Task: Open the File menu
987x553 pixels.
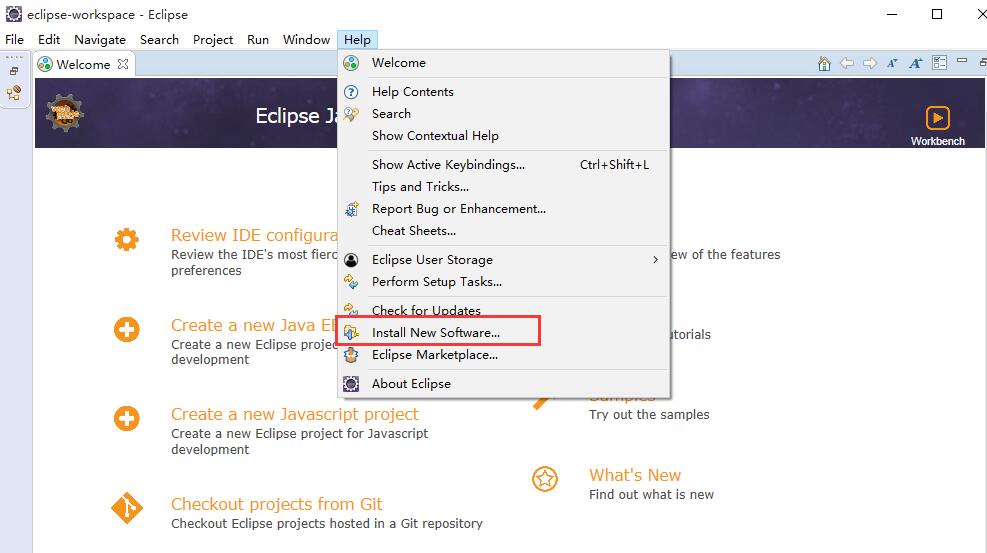Action: 14,40
